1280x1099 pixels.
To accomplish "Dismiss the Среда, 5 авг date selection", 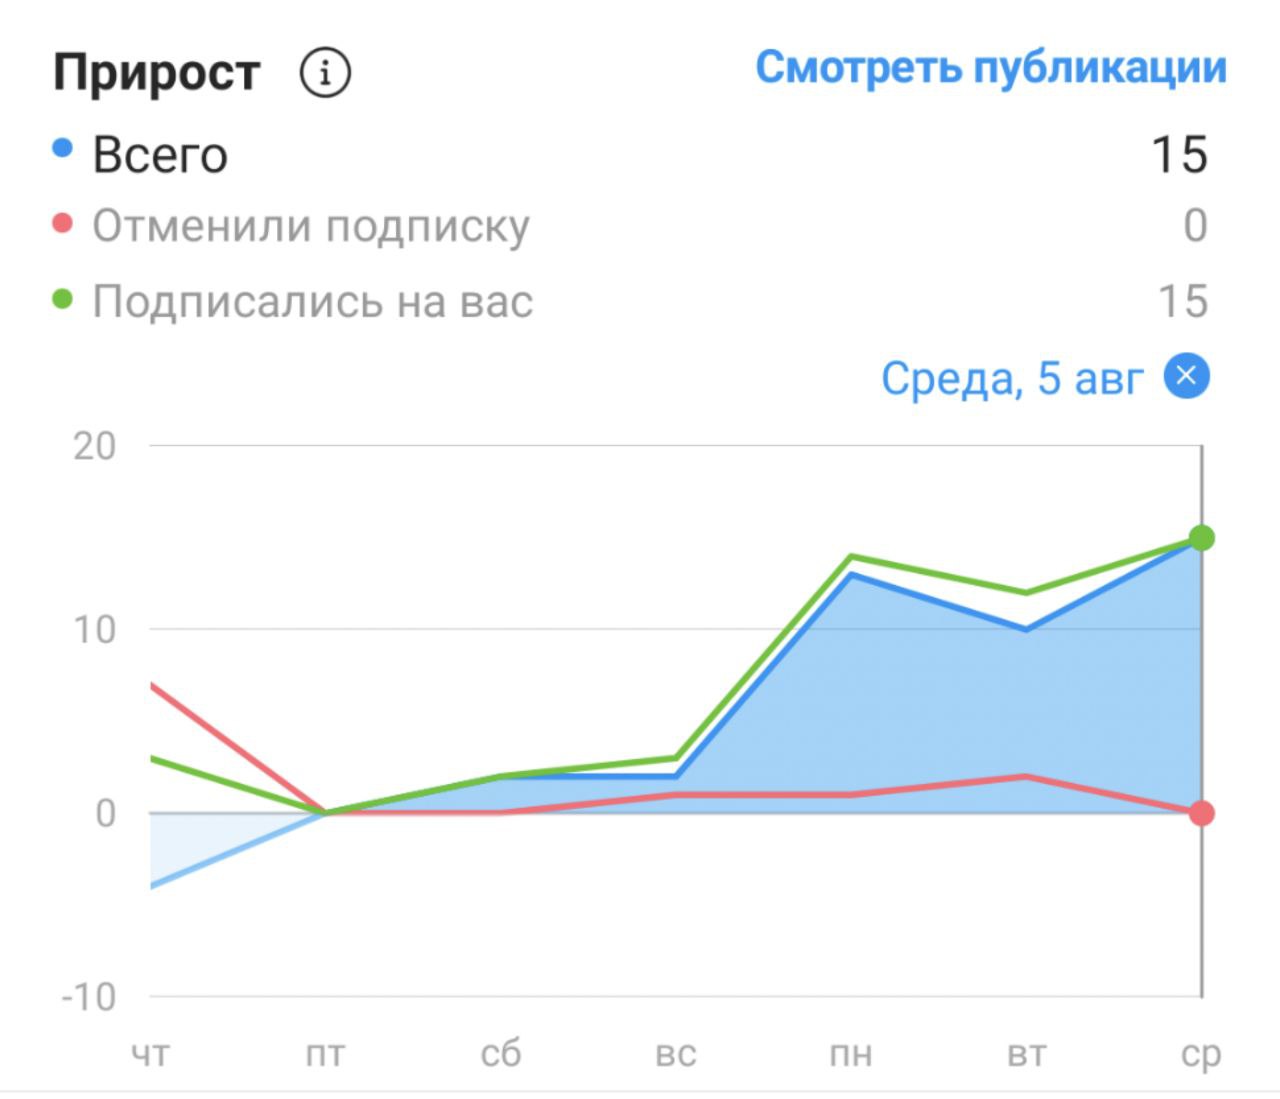I will [x=1187, y=376].
